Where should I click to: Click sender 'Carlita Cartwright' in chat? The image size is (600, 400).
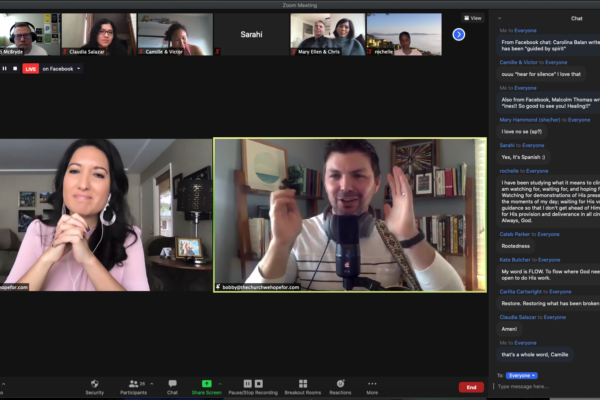pos(520,292)
